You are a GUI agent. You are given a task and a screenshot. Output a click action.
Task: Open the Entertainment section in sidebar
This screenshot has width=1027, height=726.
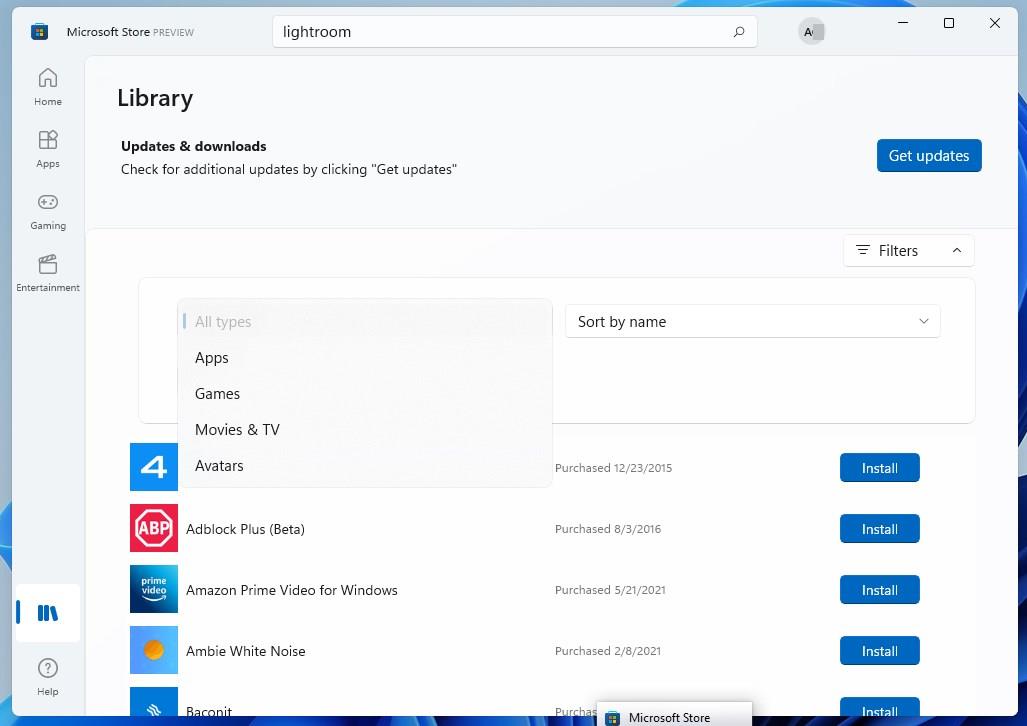48,273
